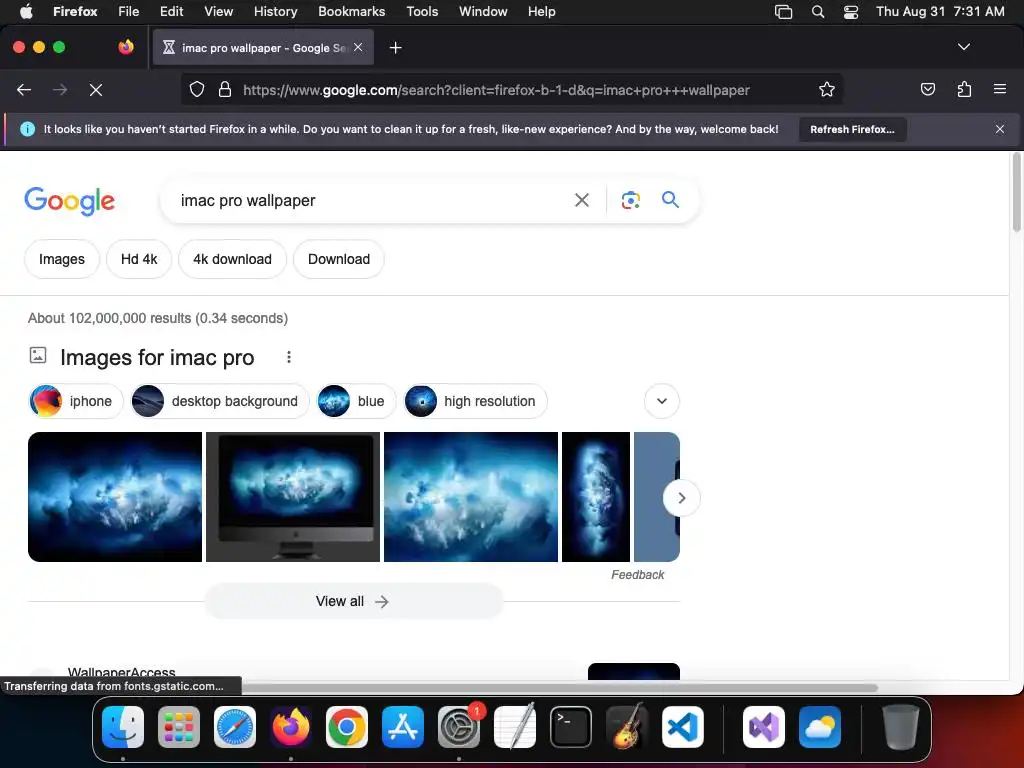1024x768 pixels.
Task: Submit search with magnifier icon
Action: [x=670, y=199]
